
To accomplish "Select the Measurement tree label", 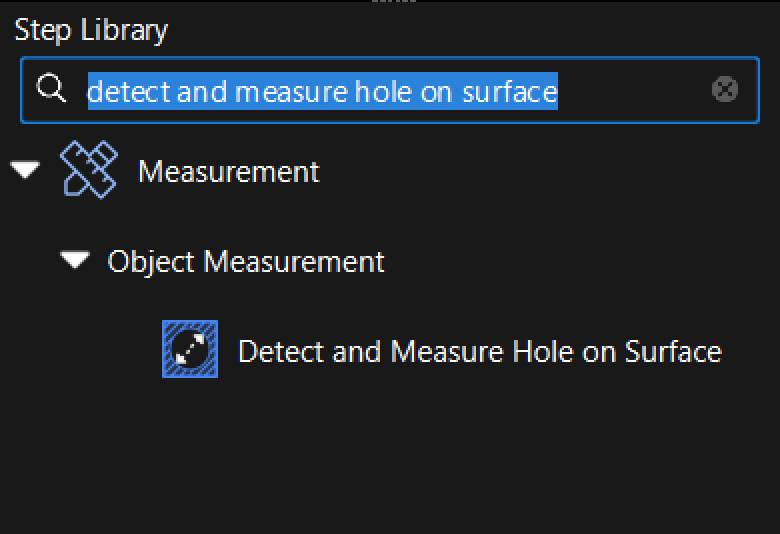I will 229,172.
